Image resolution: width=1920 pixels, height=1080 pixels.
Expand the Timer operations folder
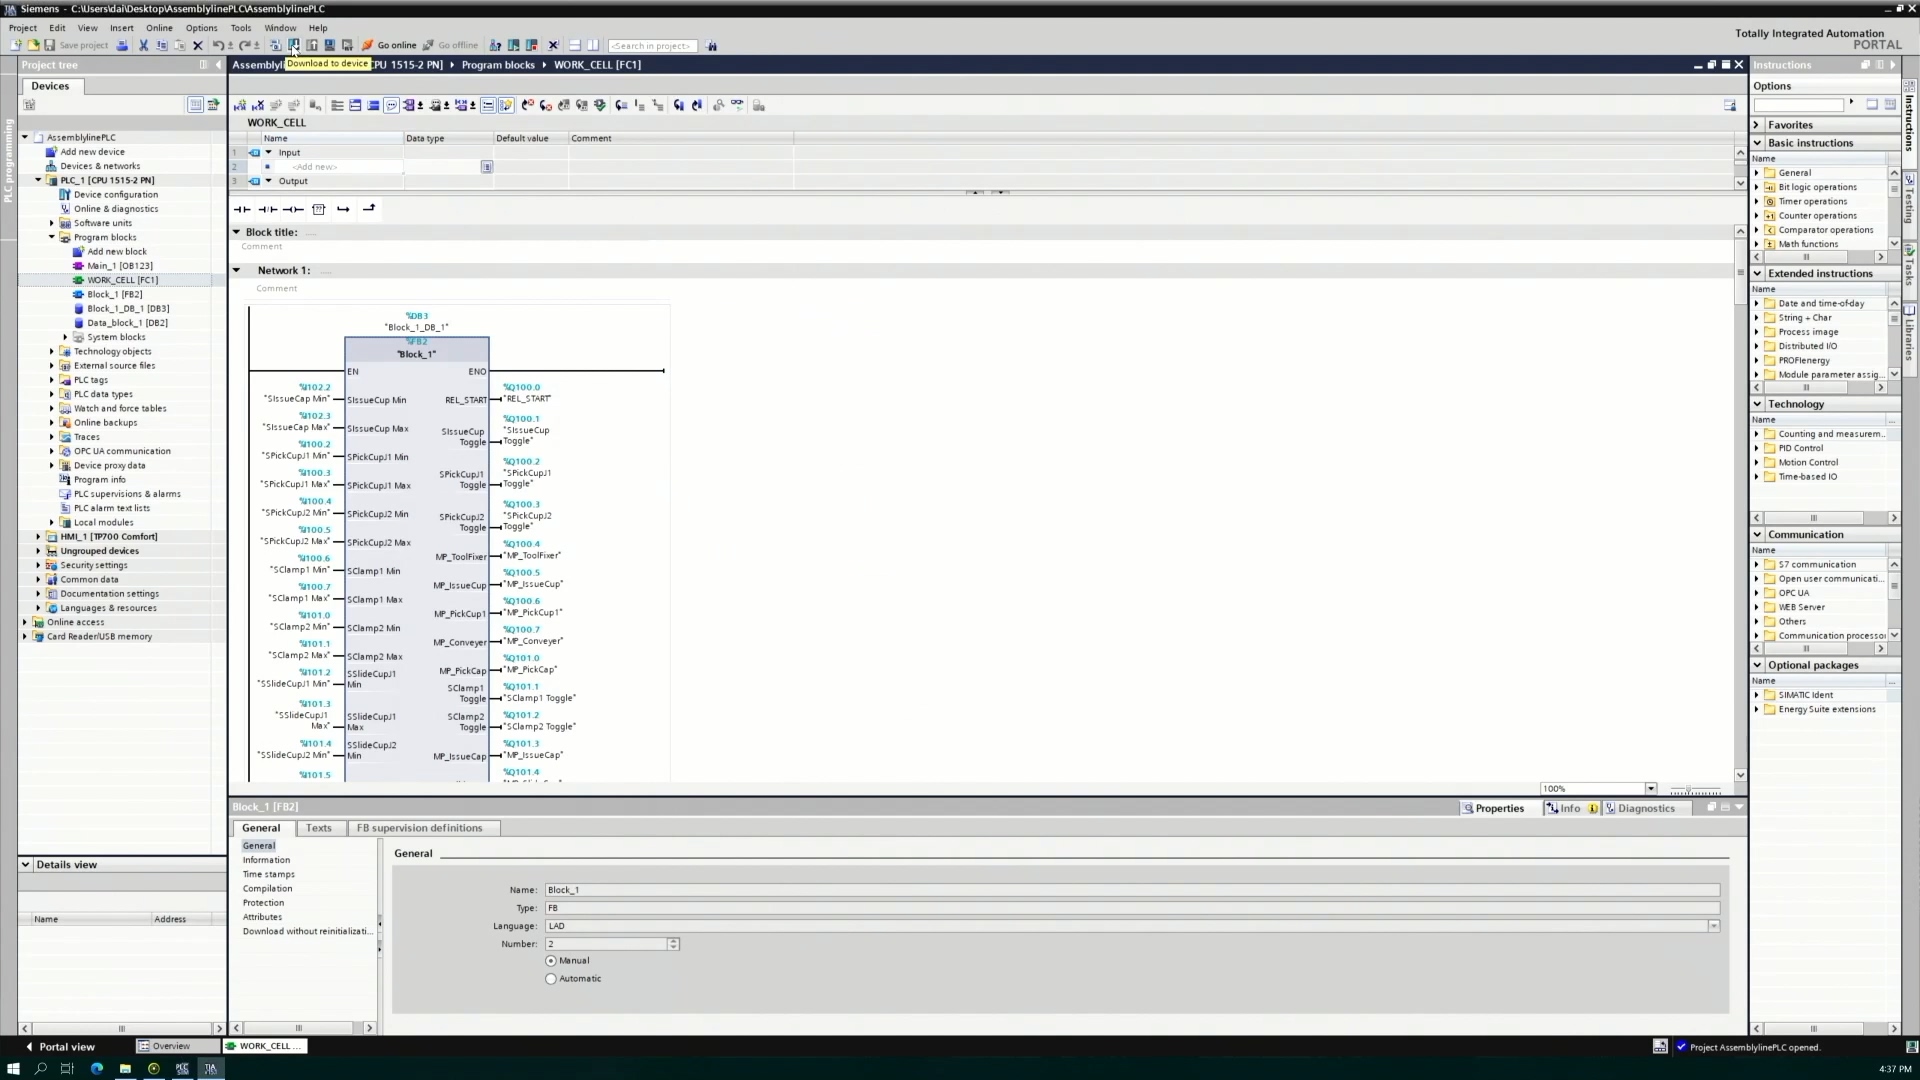pos(1757,201)
